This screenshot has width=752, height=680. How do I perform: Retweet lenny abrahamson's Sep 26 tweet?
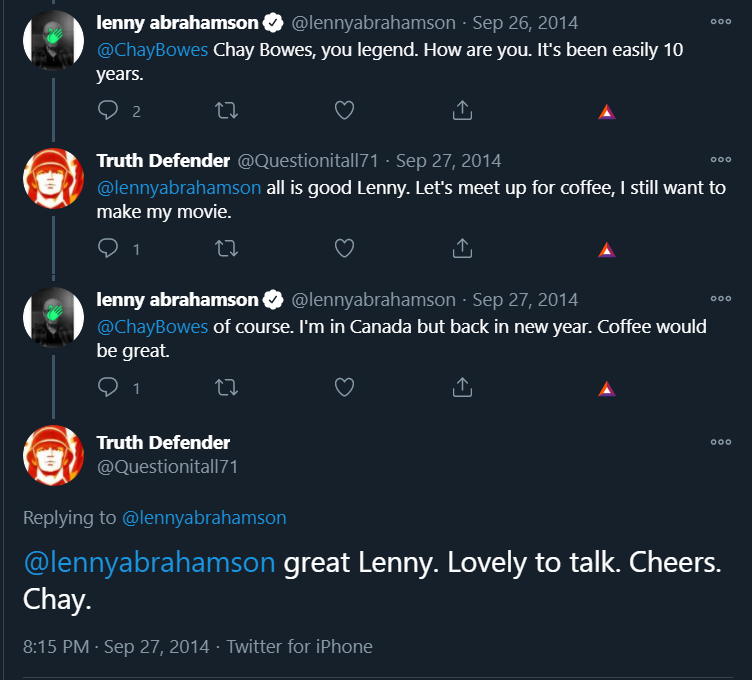coord(227,111)
